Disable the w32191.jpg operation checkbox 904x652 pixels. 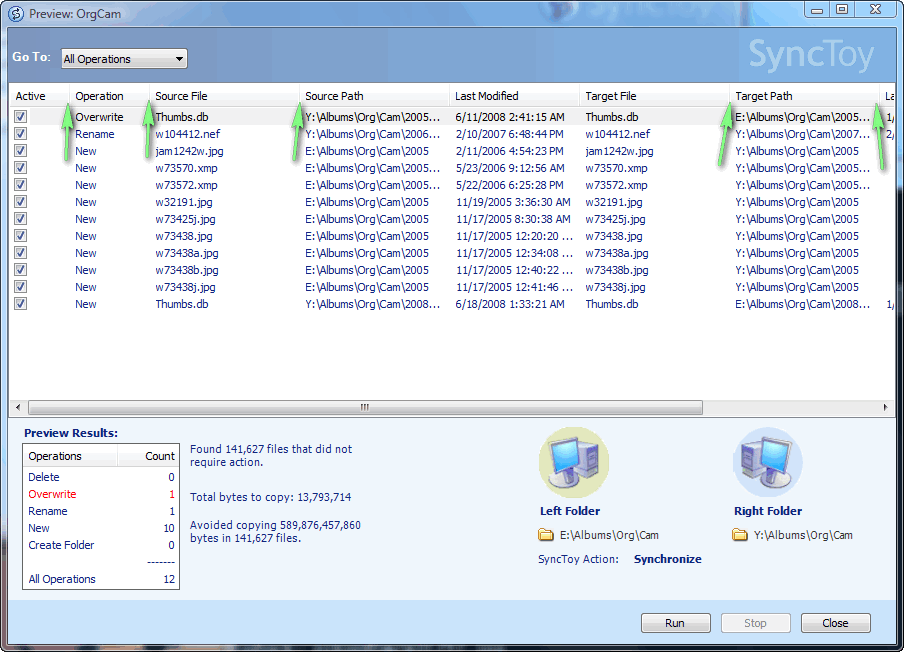click(21, 202)
